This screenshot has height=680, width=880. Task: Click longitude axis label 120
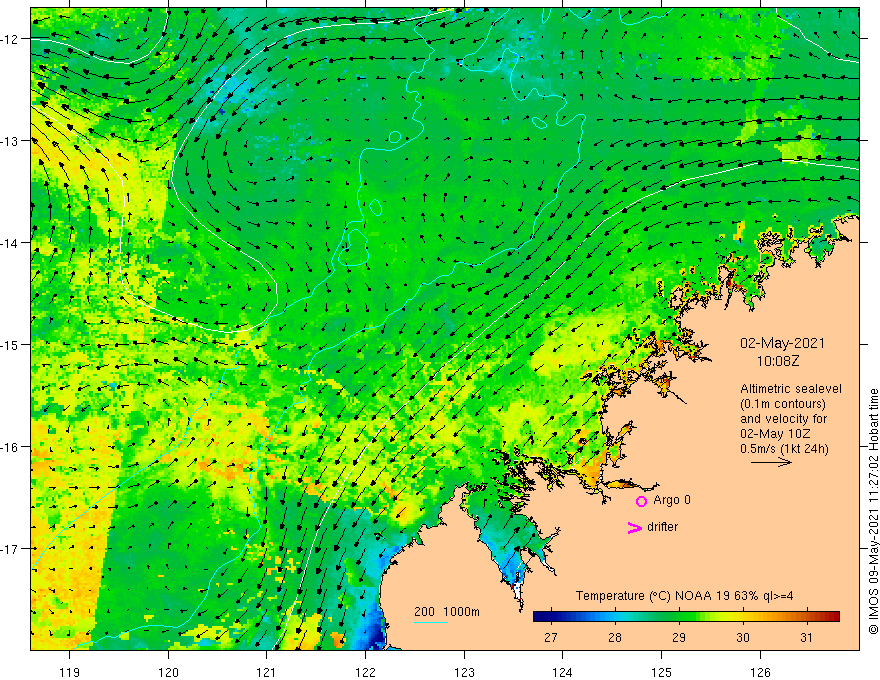point(168,672)
